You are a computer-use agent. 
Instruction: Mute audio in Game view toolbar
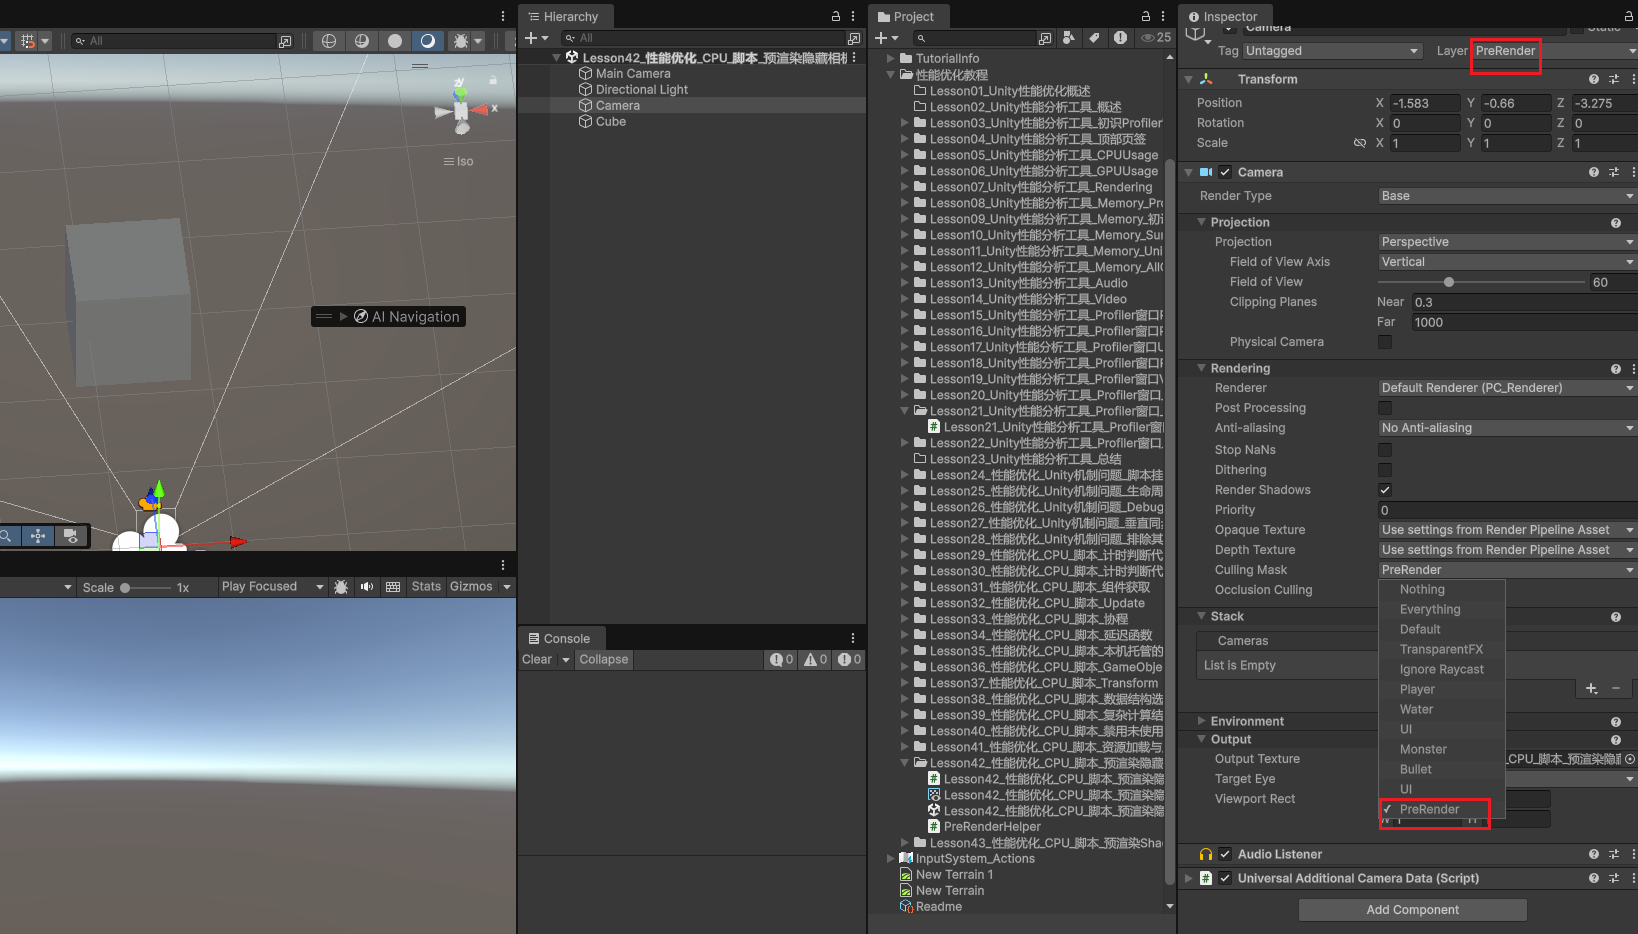(367, 587)
